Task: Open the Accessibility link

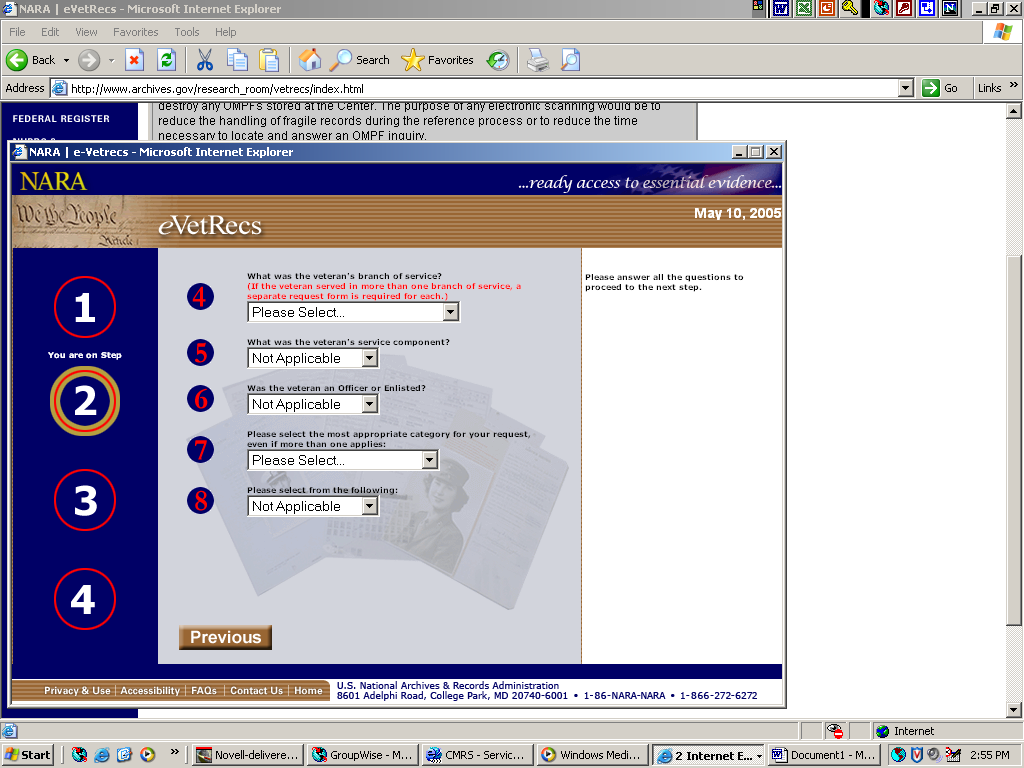Action: (x=150, y=690)
